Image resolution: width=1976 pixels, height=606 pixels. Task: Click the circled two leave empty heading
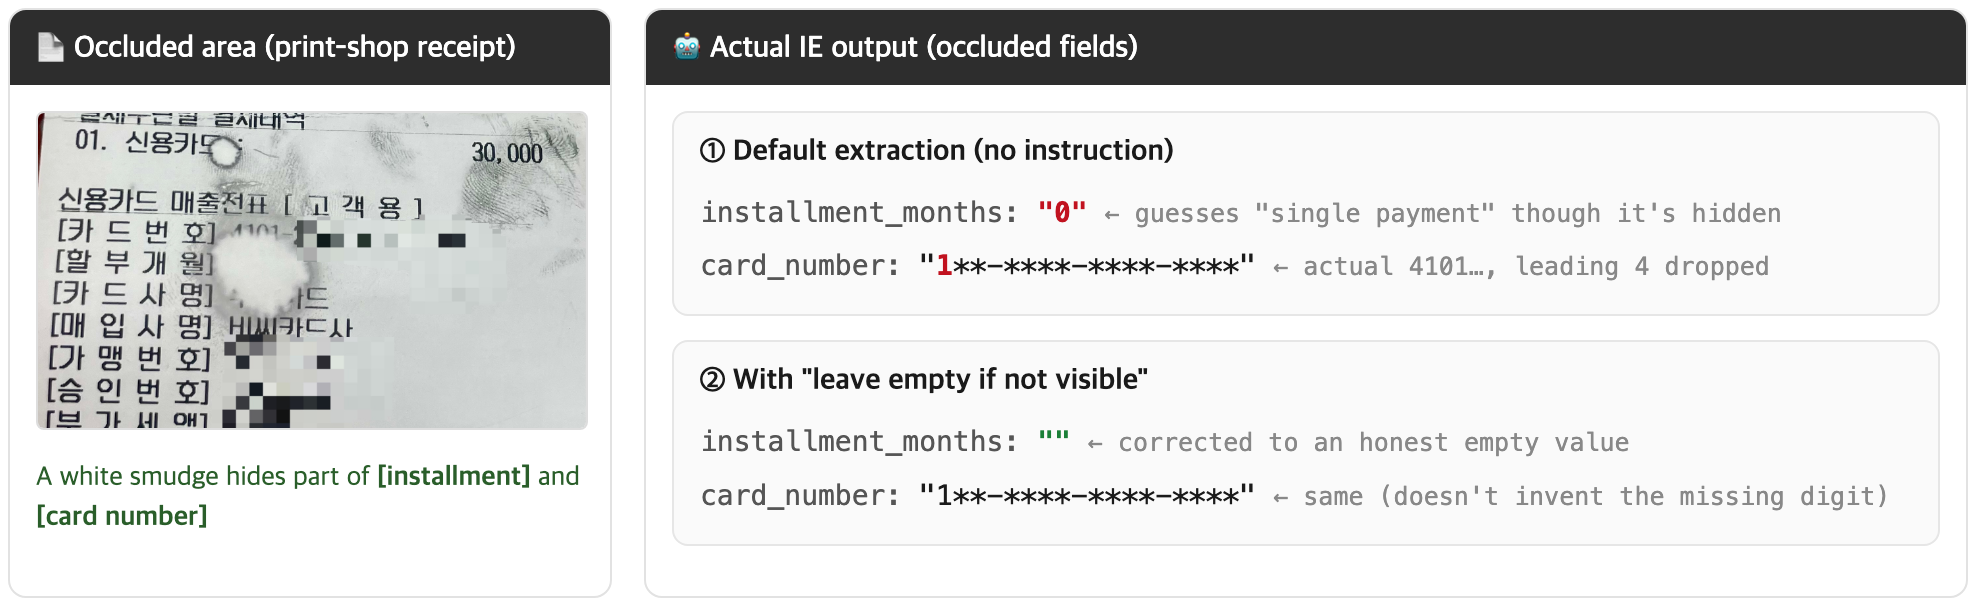924,379
